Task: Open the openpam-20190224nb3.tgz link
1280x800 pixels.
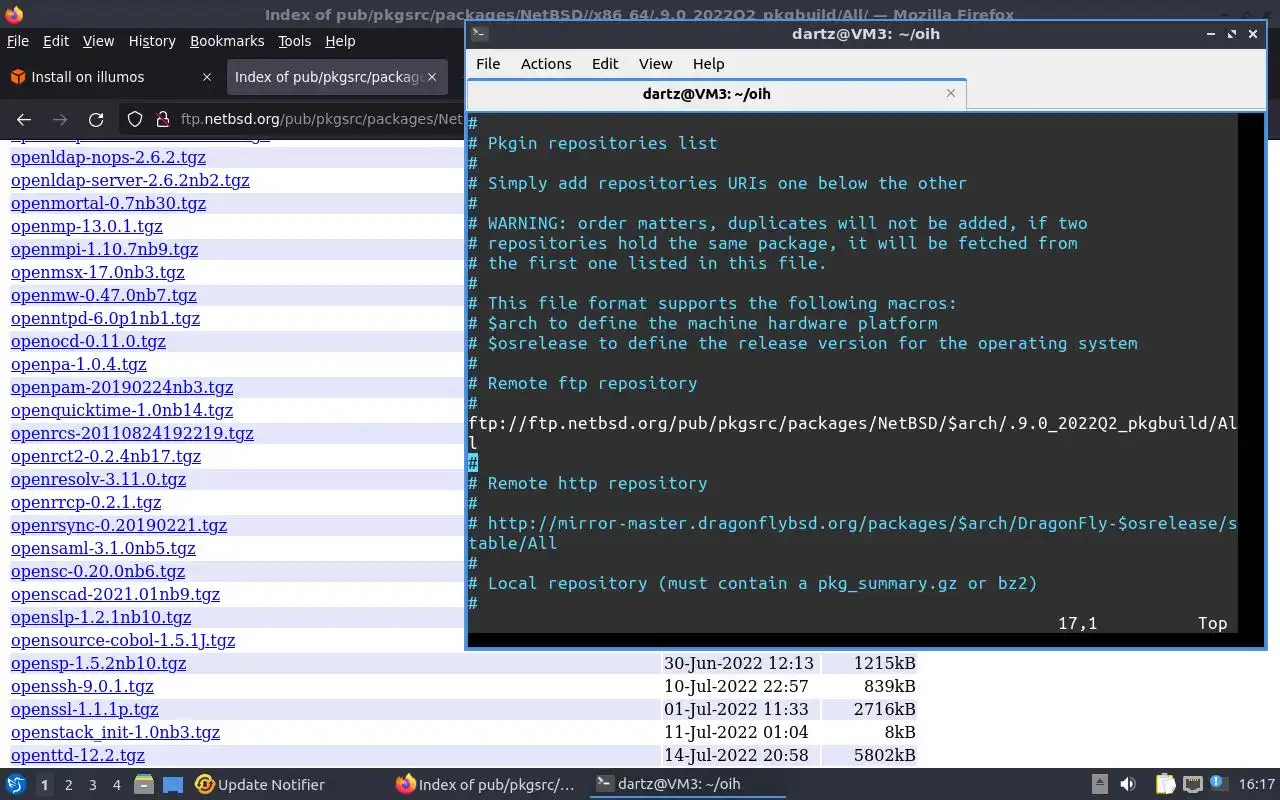Action: (x=122, y=387)
